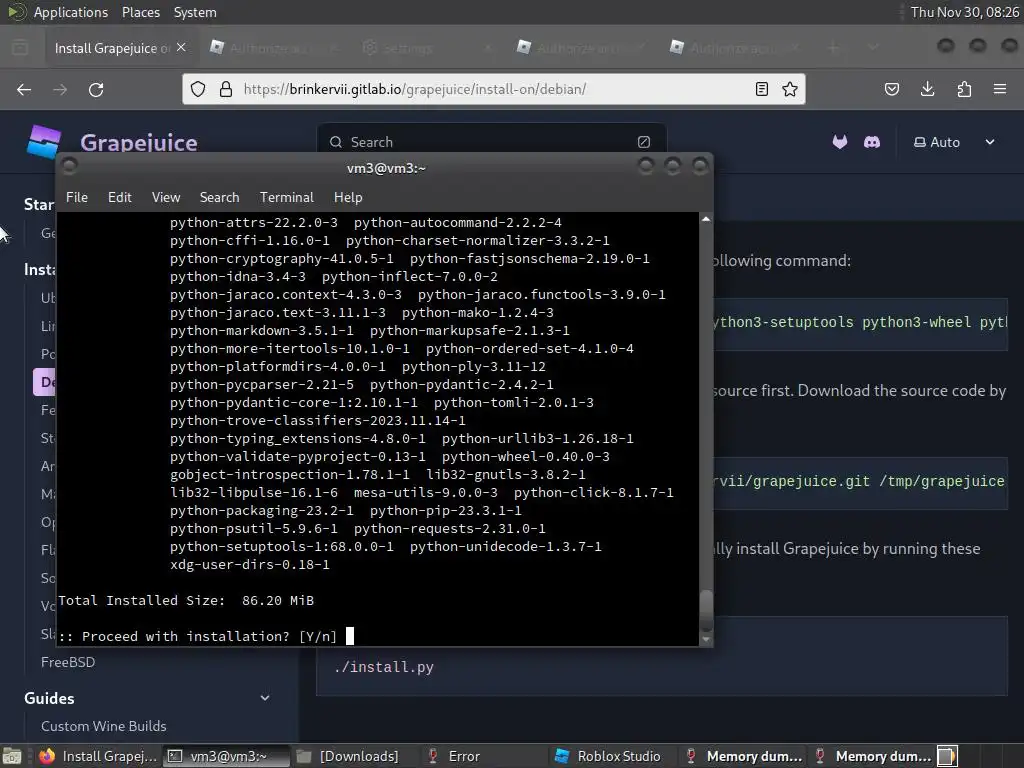Open the terminal File menu
The height and width of the screenshot is (768, 1024).
pos(76,197)
